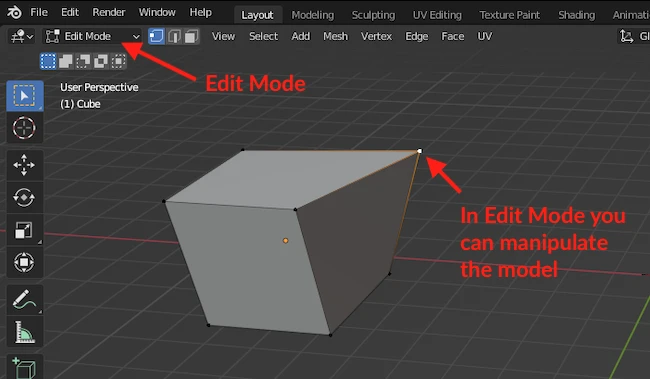Click the selected white vertex on cube

tap(420, 151)
